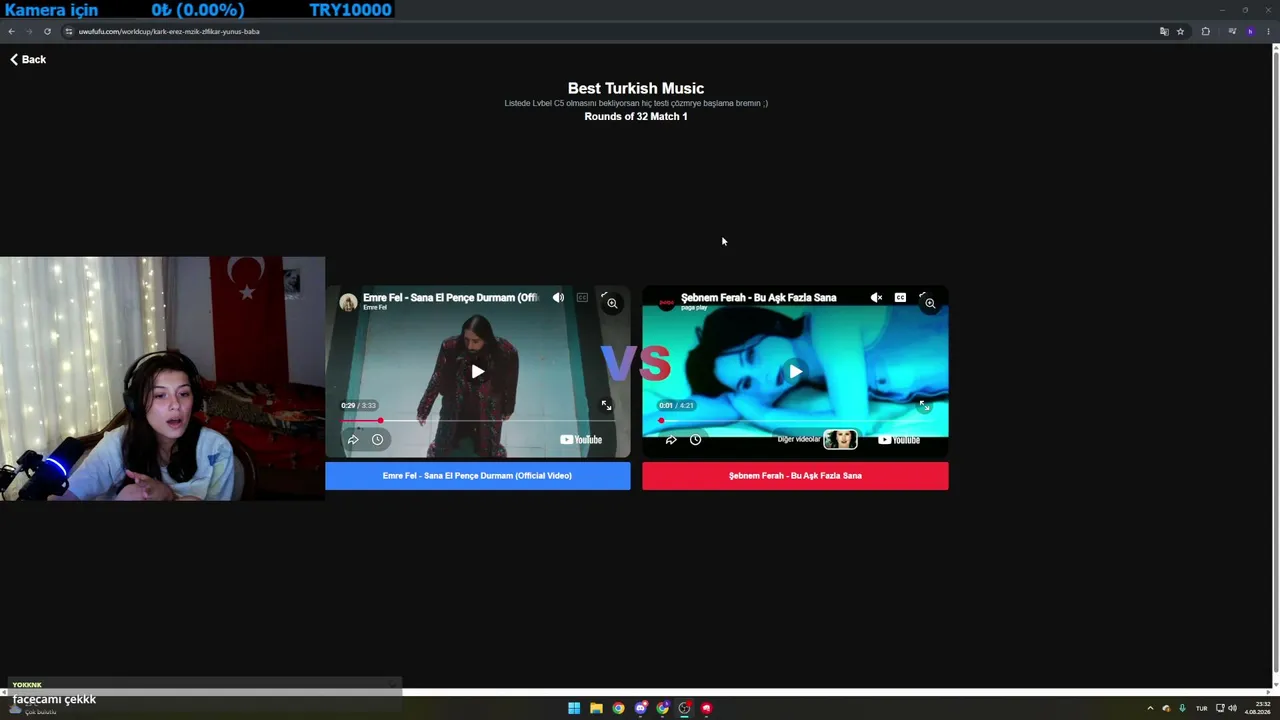Image resolution: width=1280 pixels, height=720 pixels.
Task: Open the page translate icon
Action: (x=1164, y=31)
